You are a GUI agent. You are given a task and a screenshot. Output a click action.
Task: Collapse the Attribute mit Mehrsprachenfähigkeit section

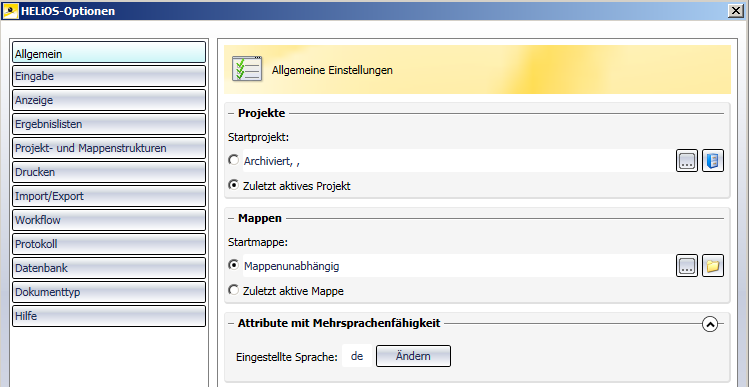coord(710,324)
